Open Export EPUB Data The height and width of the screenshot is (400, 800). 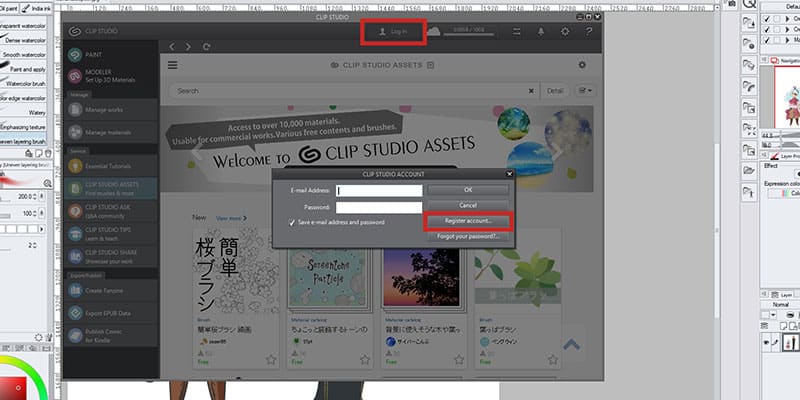click(111, 313)
